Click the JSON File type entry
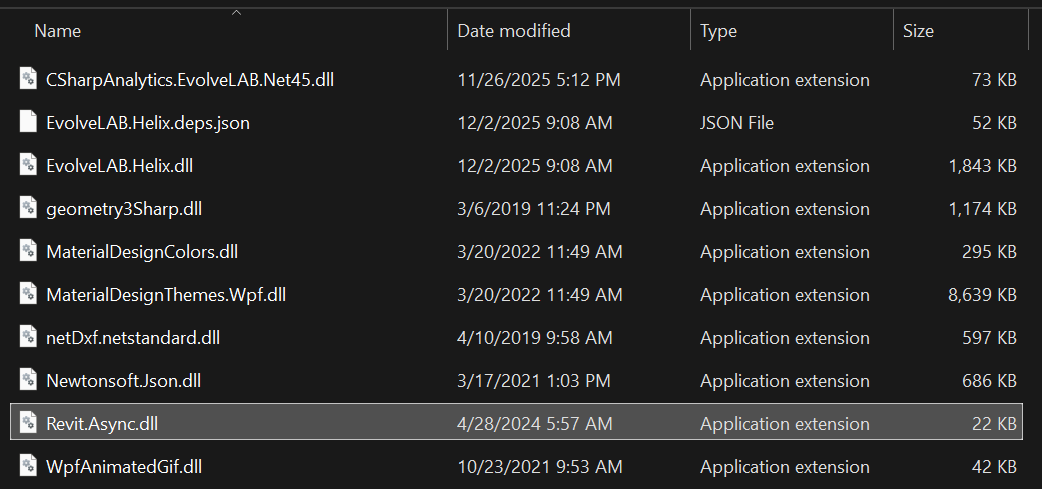Image resolution: width=1042 pixels, height=489 pixels. [x=737, y=123]
